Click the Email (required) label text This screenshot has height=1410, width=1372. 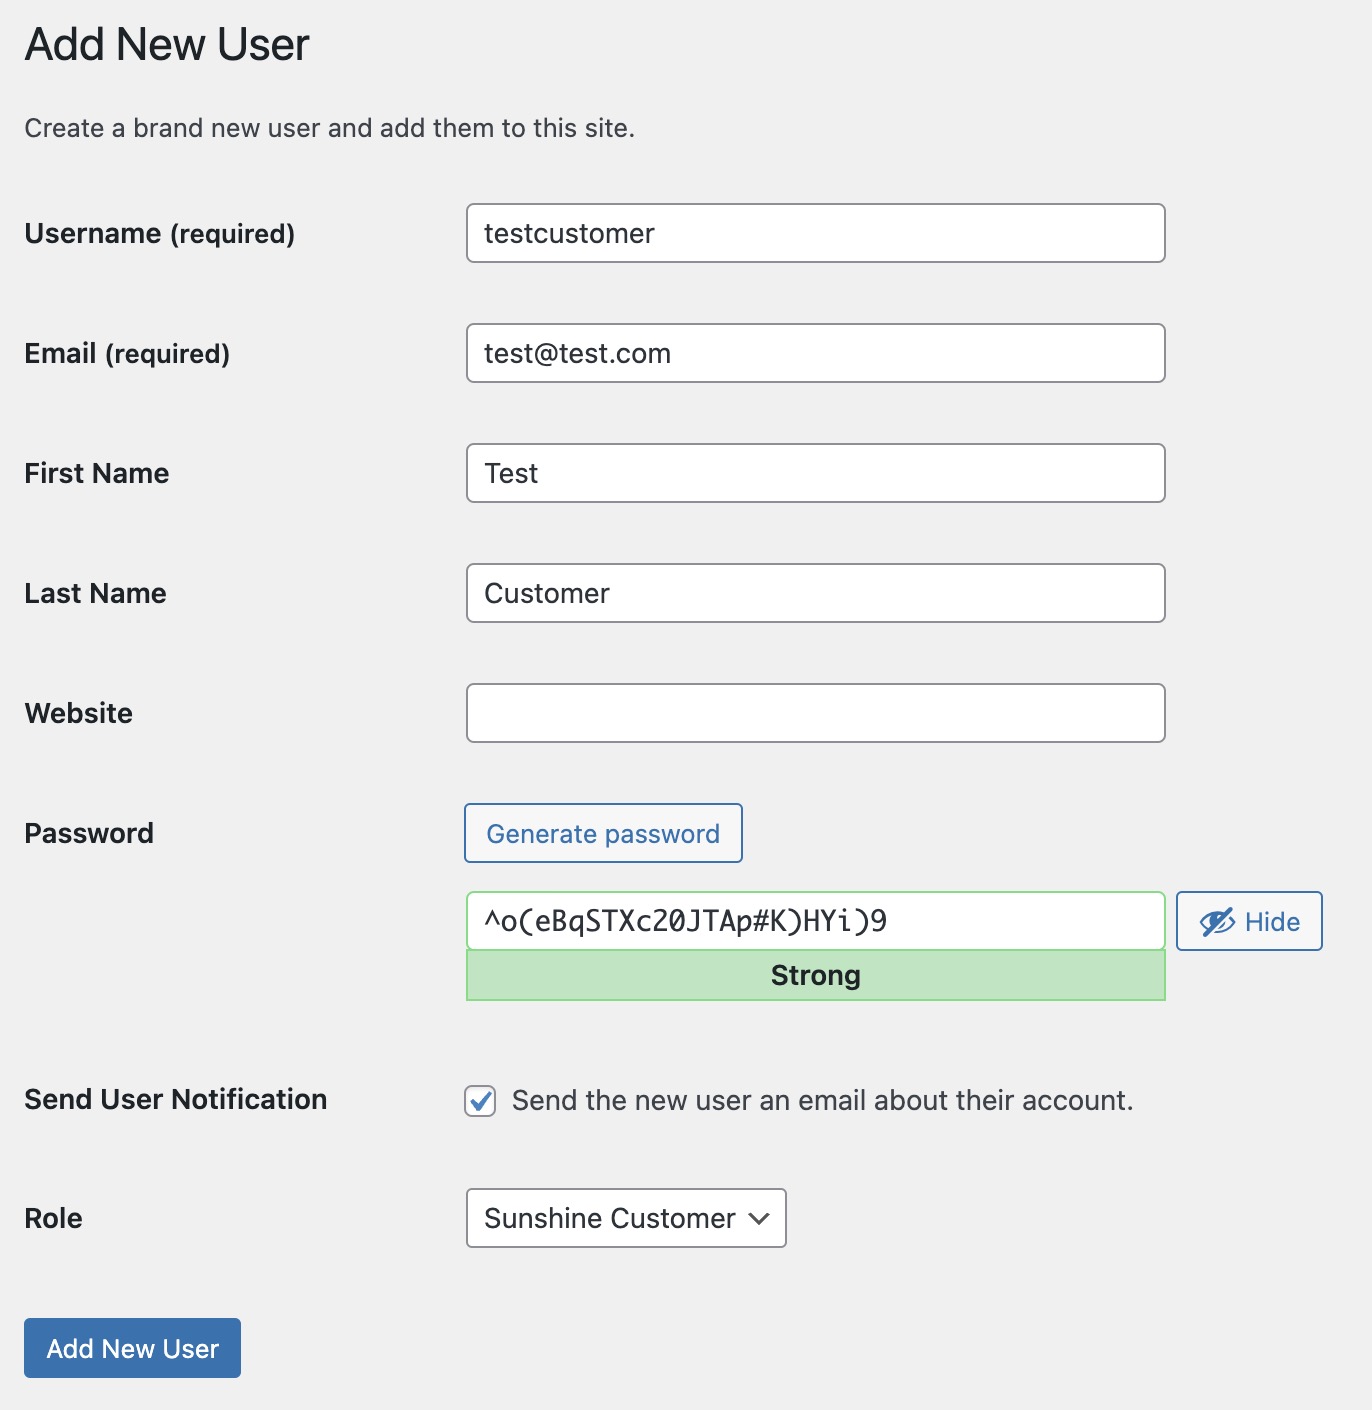[x=127, y=354]
